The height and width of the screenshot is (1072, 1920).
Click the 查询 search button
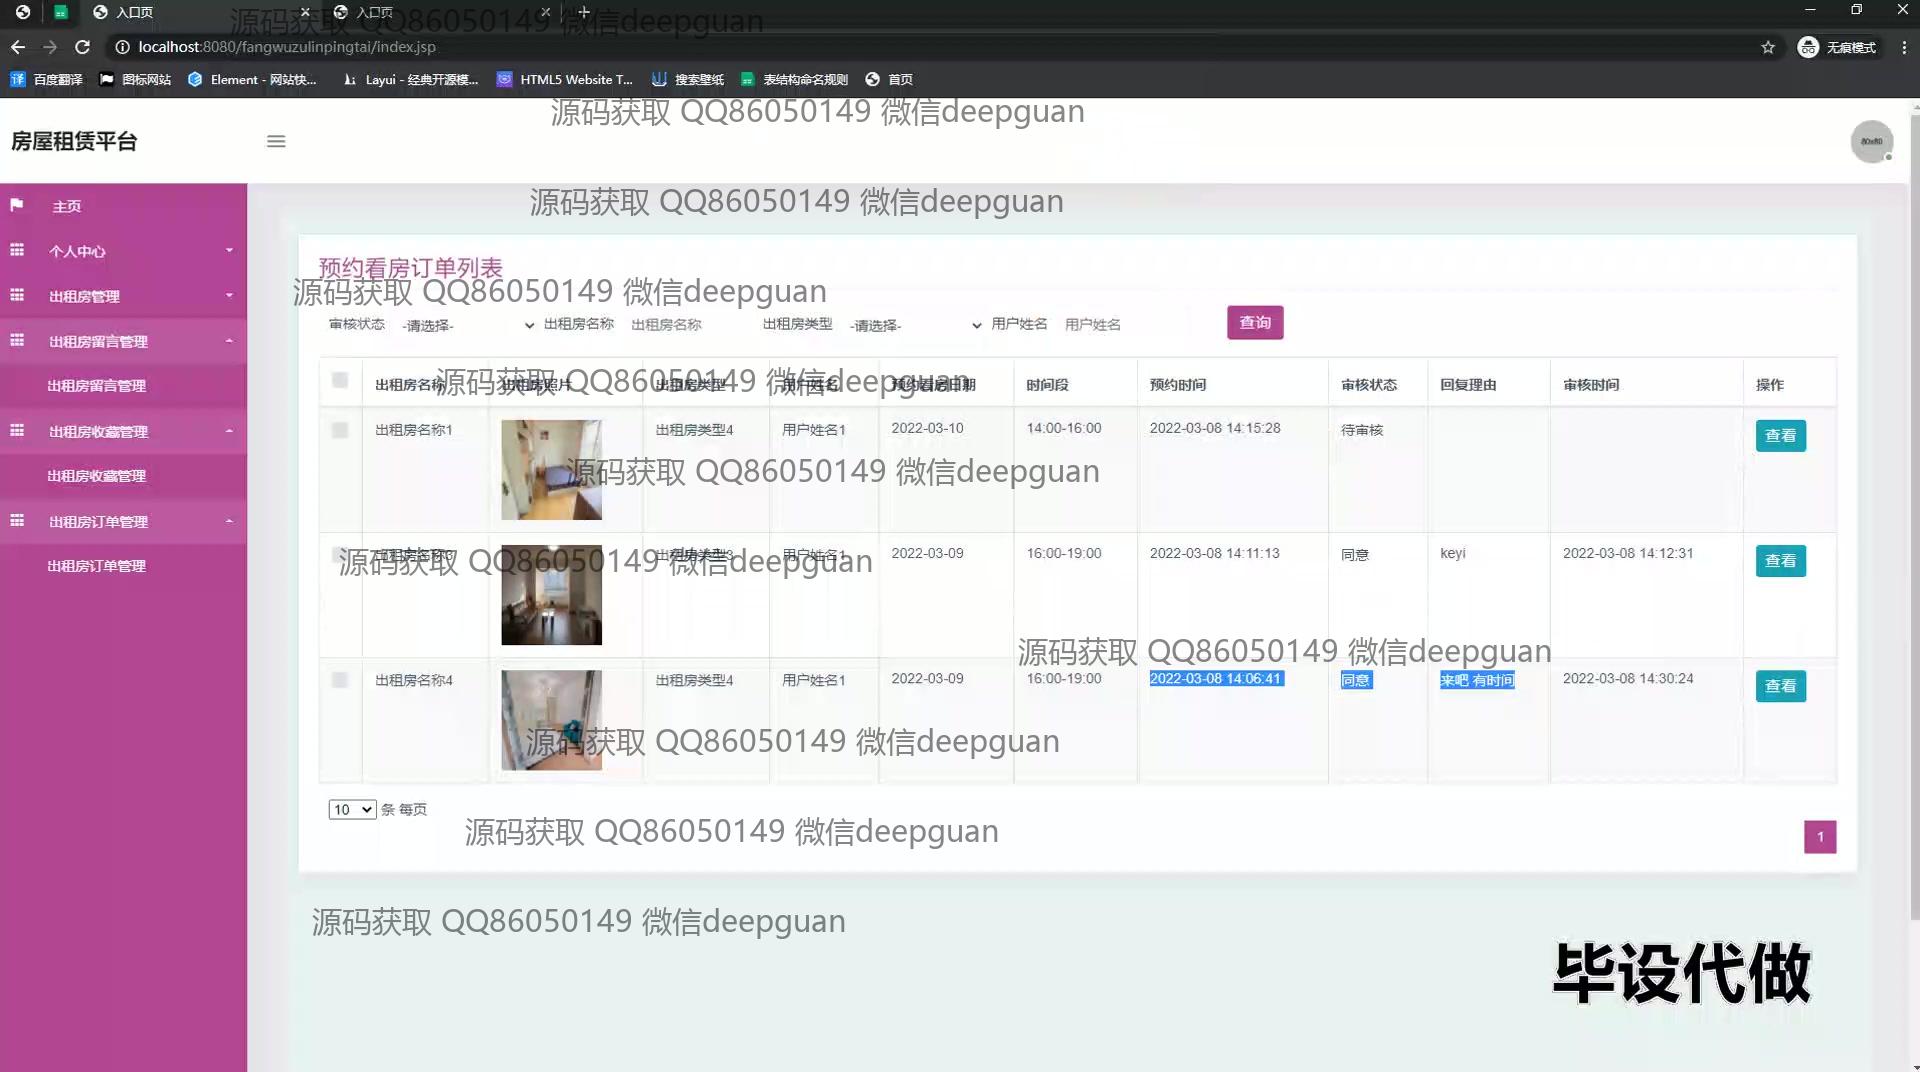coord(1254,323)
